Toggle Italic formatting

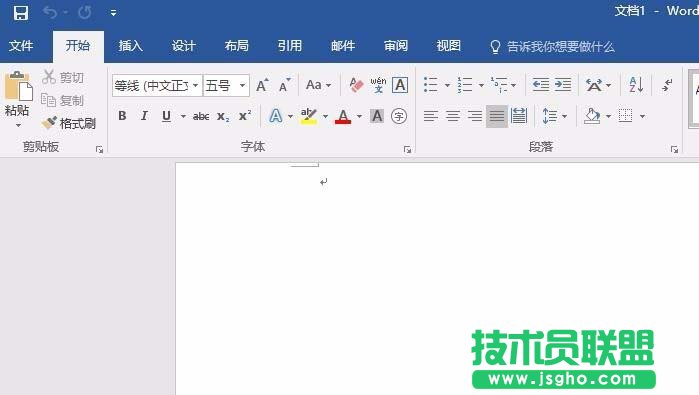[x=144, y=116]
